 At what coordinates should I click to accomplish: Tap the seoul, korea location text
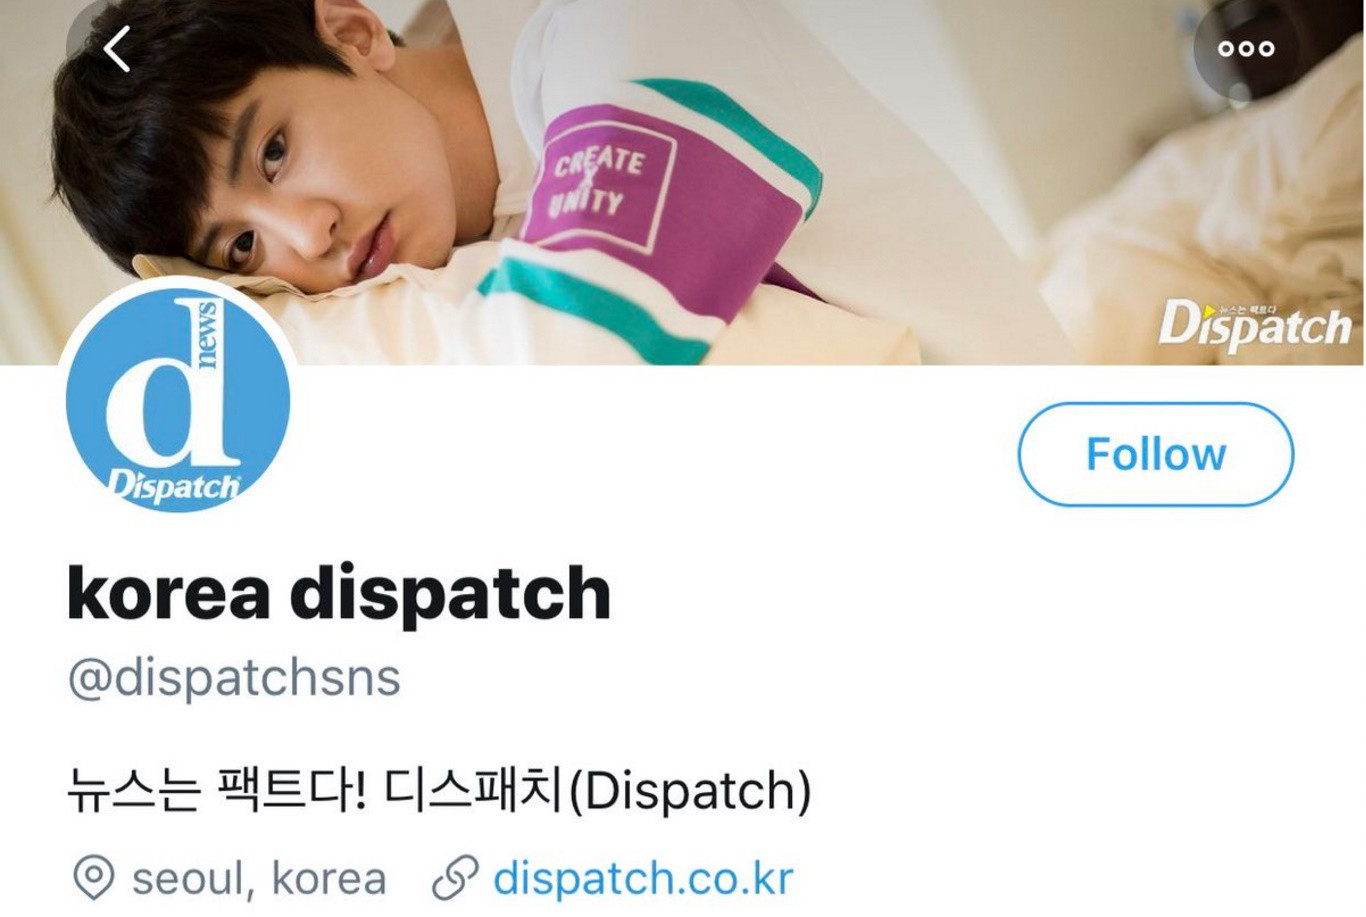point(259,878)
